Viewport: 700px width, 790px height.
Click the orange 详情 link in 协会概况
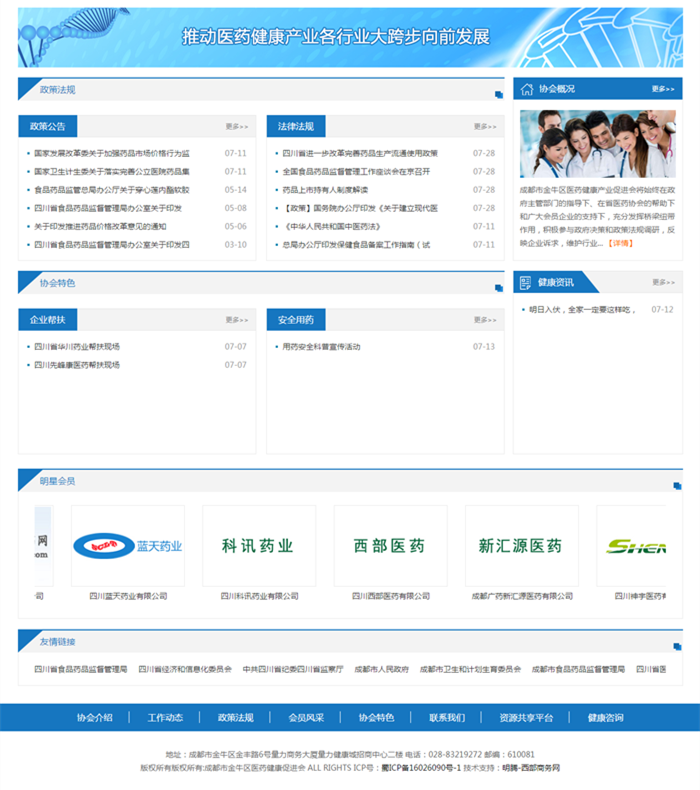(x=621, y=243)
